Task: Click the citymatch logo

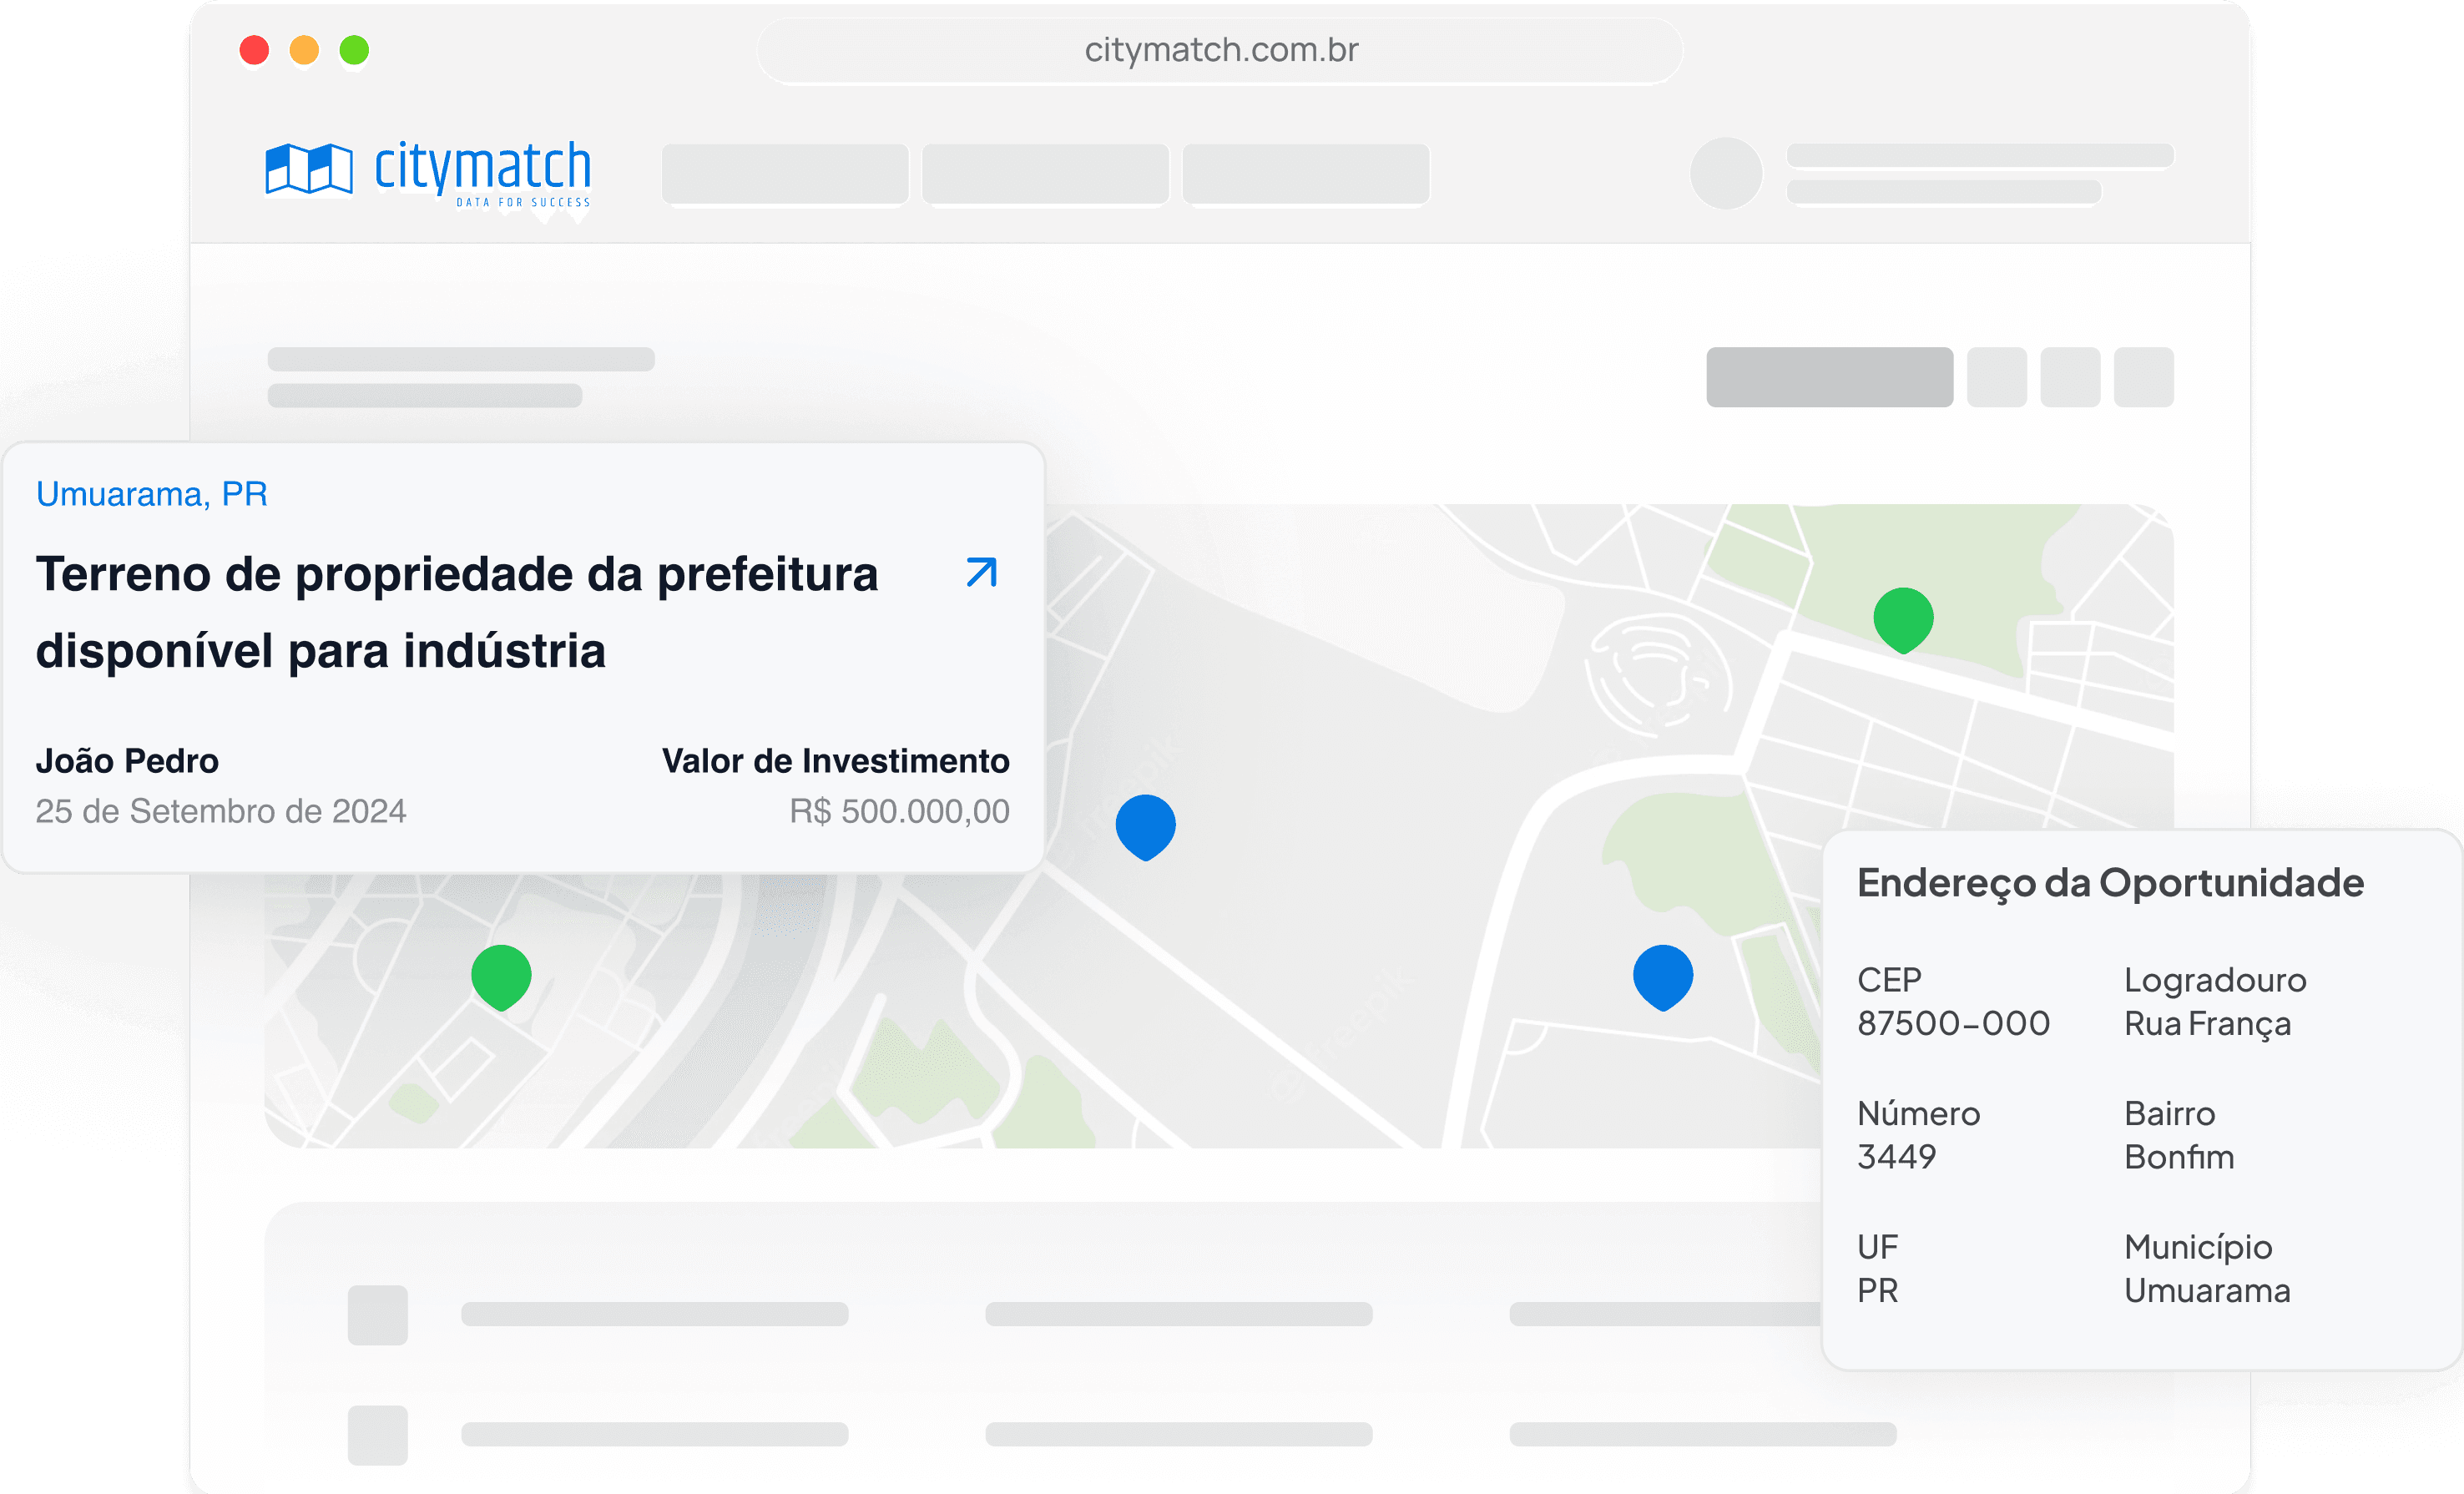Action: point(428,172)
